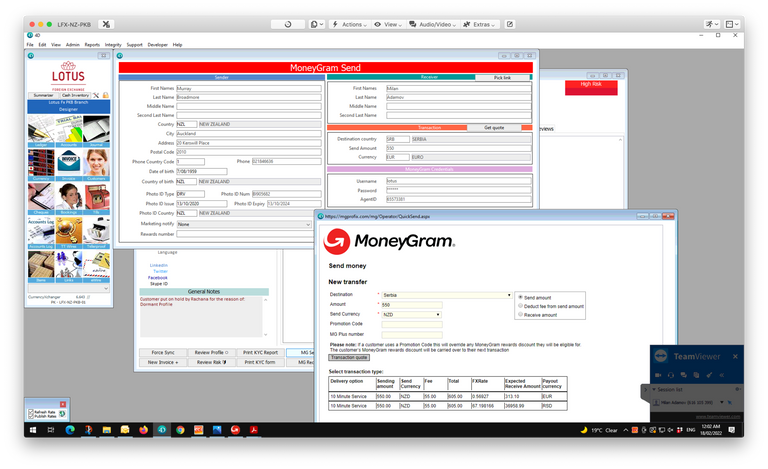
Task: Open the 4D app in taskbar
Action: [x=162, y=430]
